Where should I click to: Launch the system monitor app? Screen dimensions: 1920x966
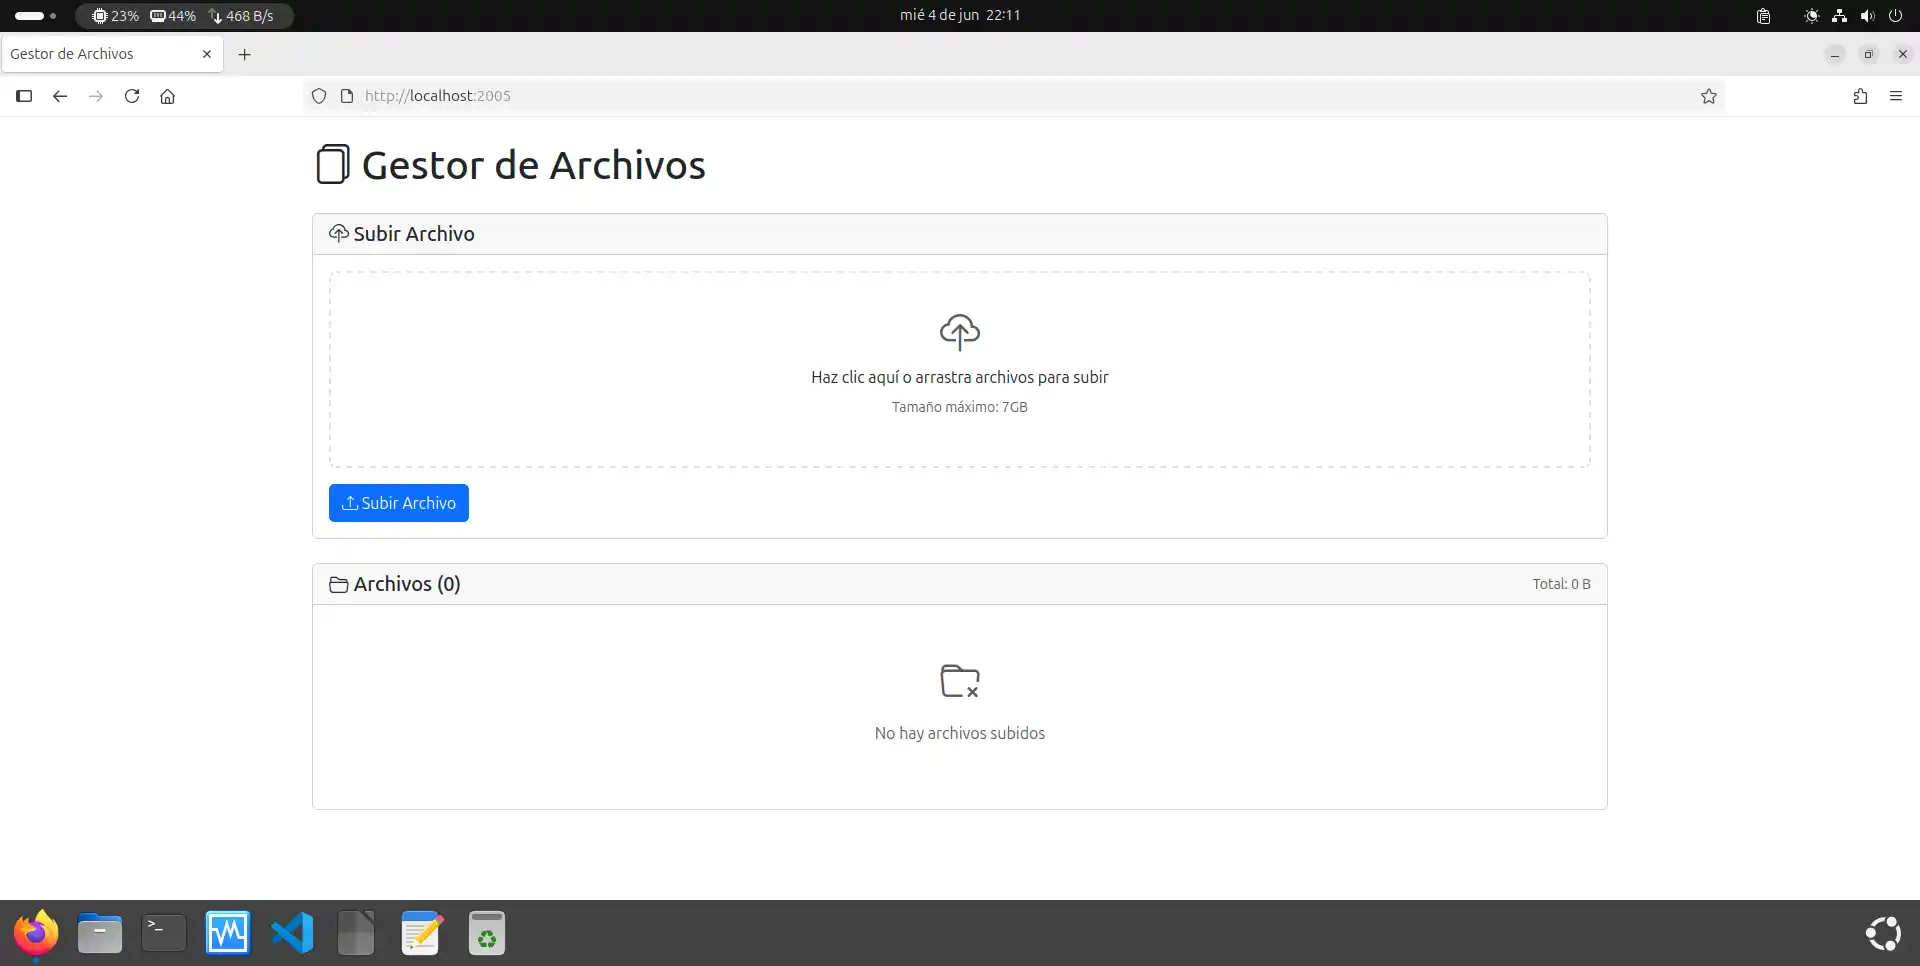[227, 932]
